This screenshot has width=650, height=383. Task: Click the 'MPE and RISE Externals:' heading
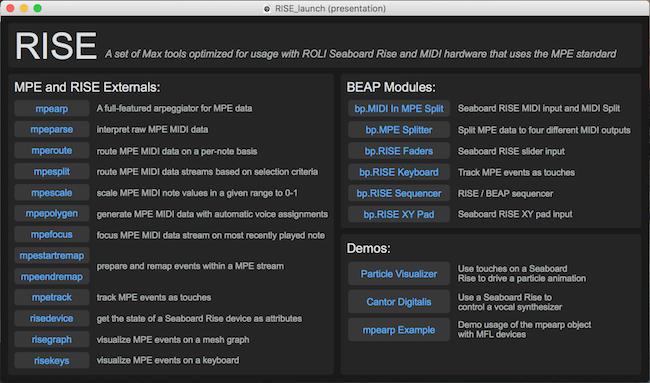[87, 87]
